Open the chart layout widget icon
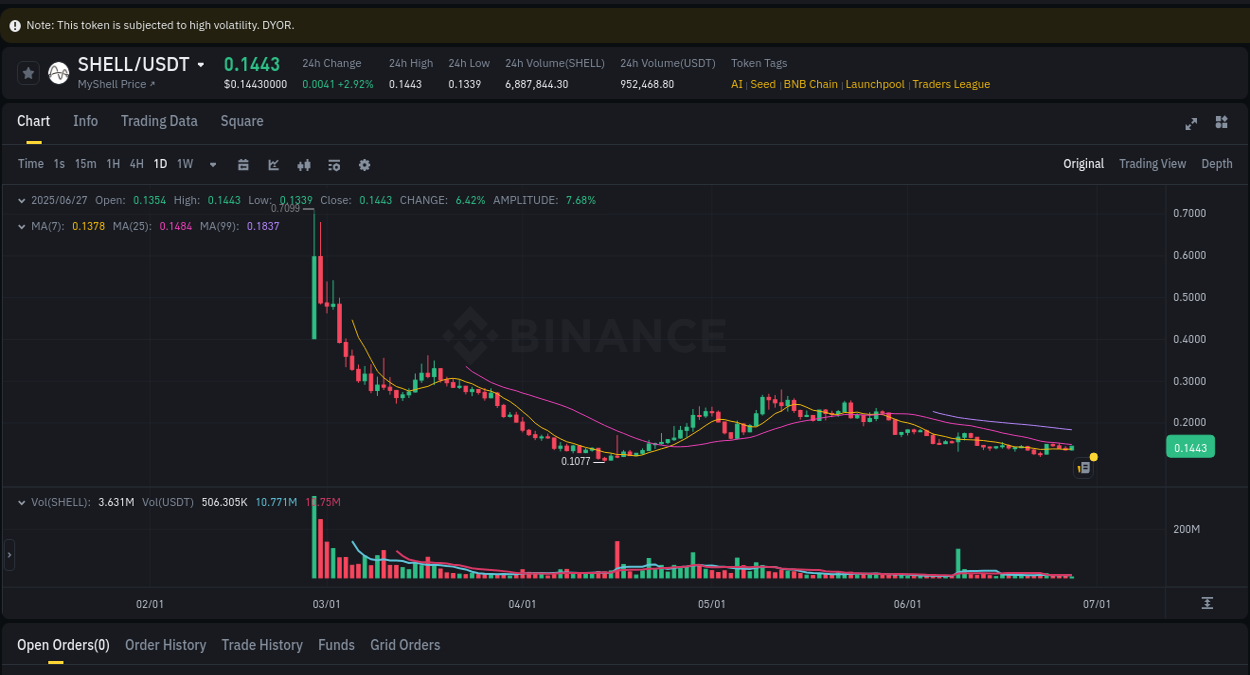 [x=1221, y=122]
